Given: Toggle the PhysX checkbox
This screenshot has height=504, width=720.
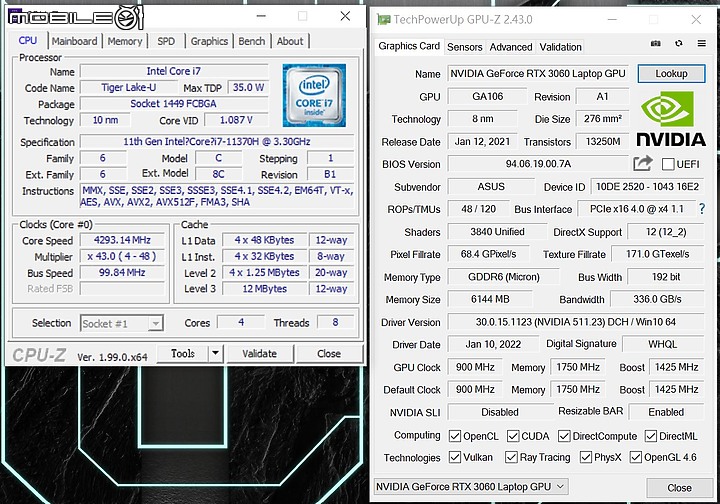Looking at the screenshot, I should [585, 457].
